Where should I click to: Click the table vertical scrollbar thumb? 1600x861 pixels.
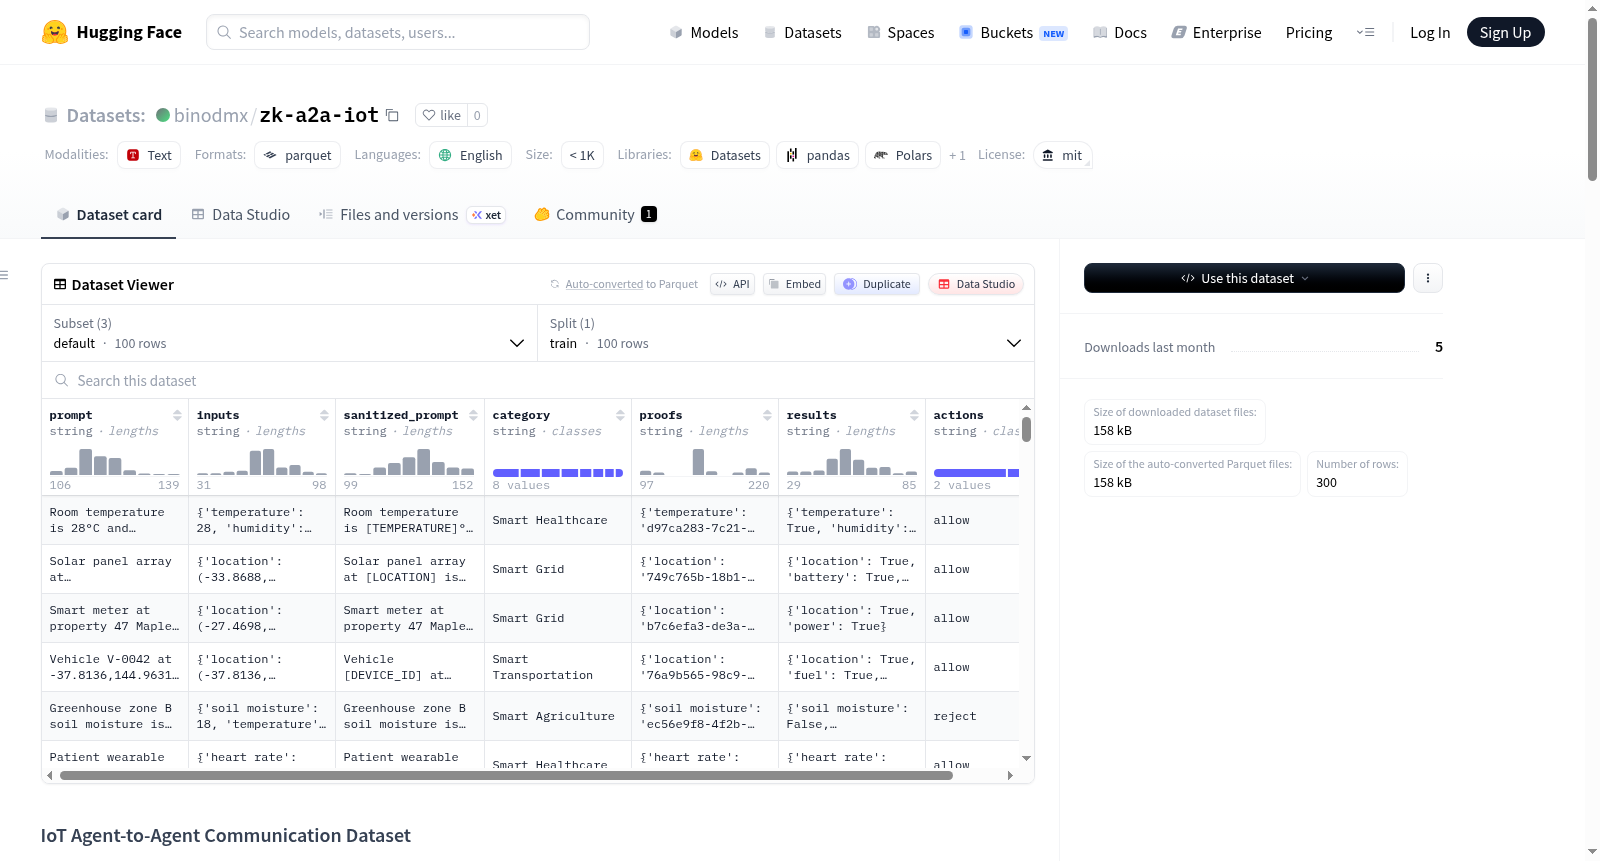(1026, 429)
